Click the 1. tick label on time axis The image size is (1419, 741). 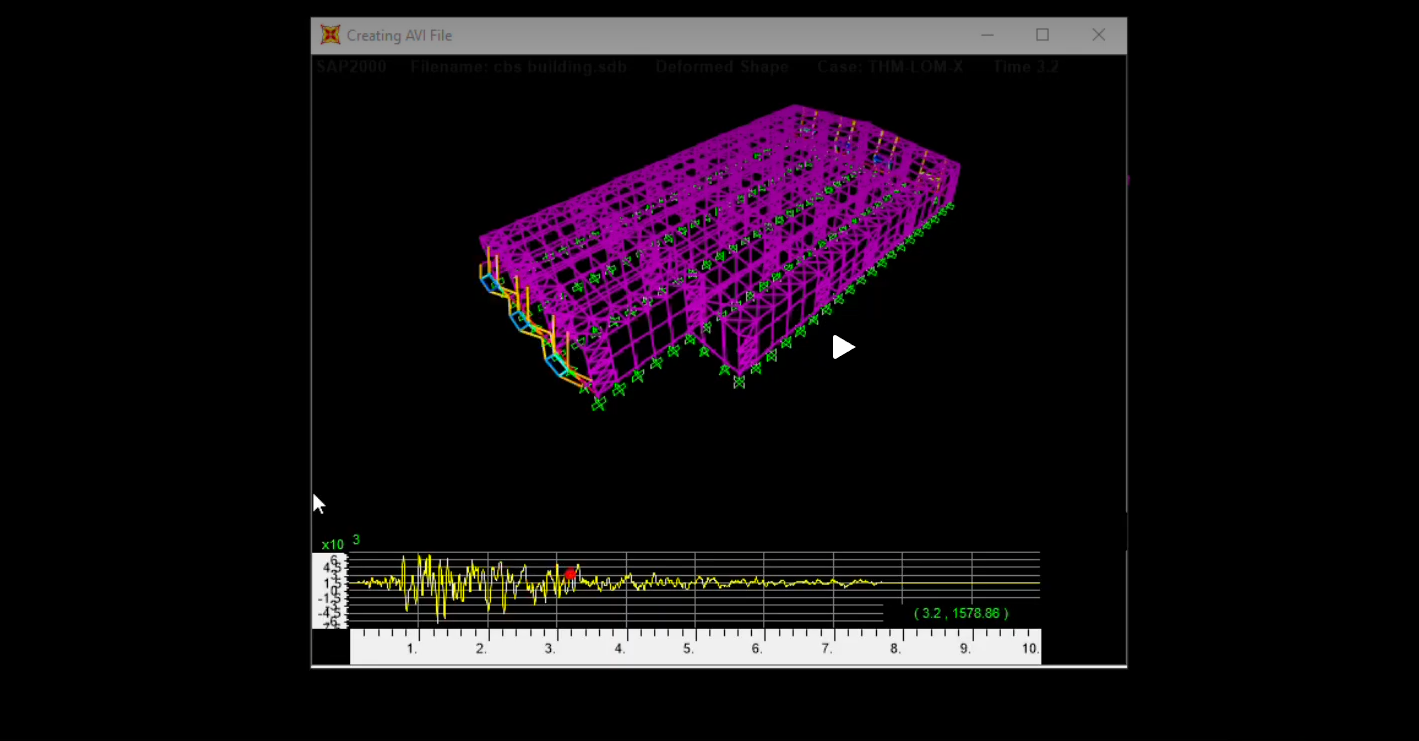coord(412,649)
